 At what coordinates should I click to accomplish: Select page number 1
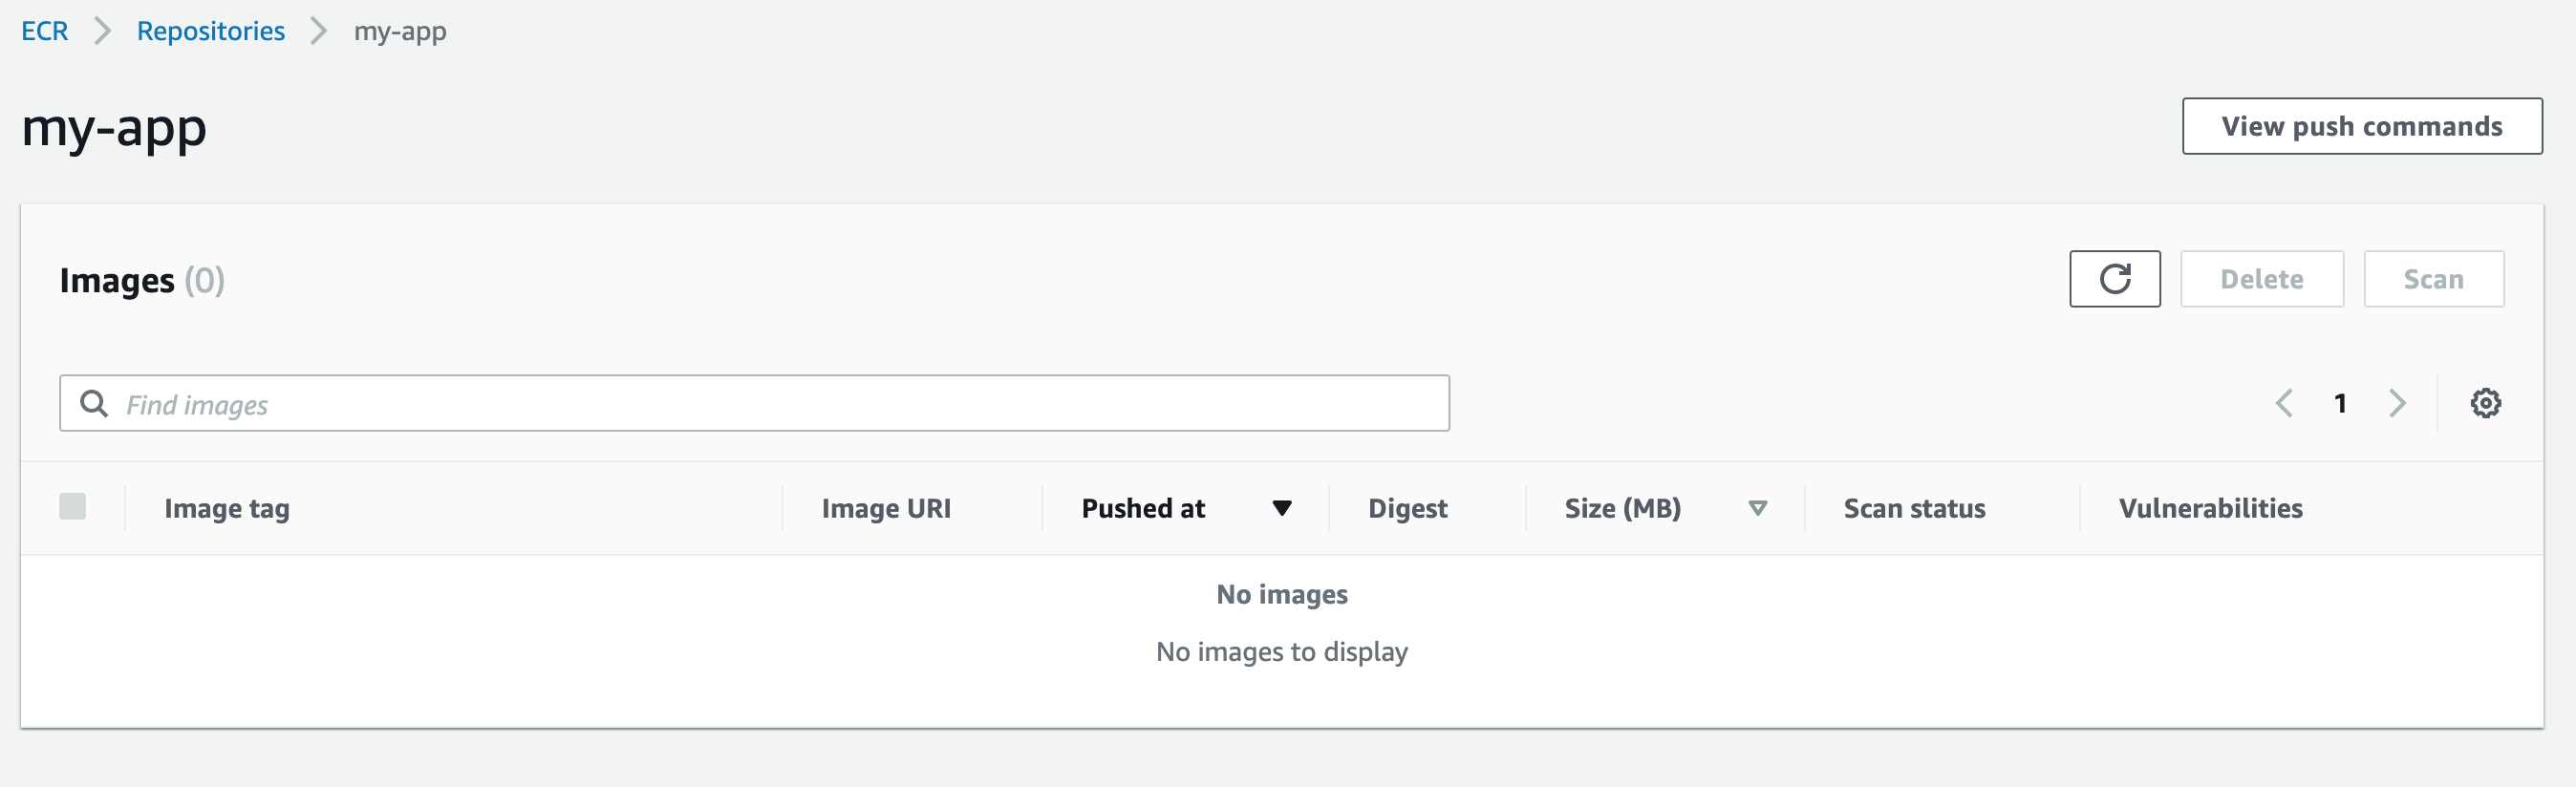tap(2340, 403)
